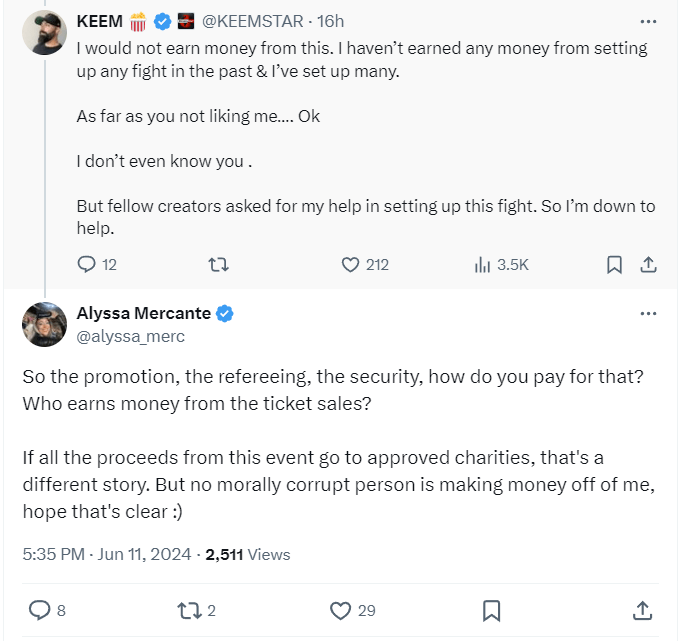The width and height of the screenshot is (678, 641).
Task: Bookmark Alyssa Mercante's tweet
Action: pyautogui.click(x=491, y=610)
